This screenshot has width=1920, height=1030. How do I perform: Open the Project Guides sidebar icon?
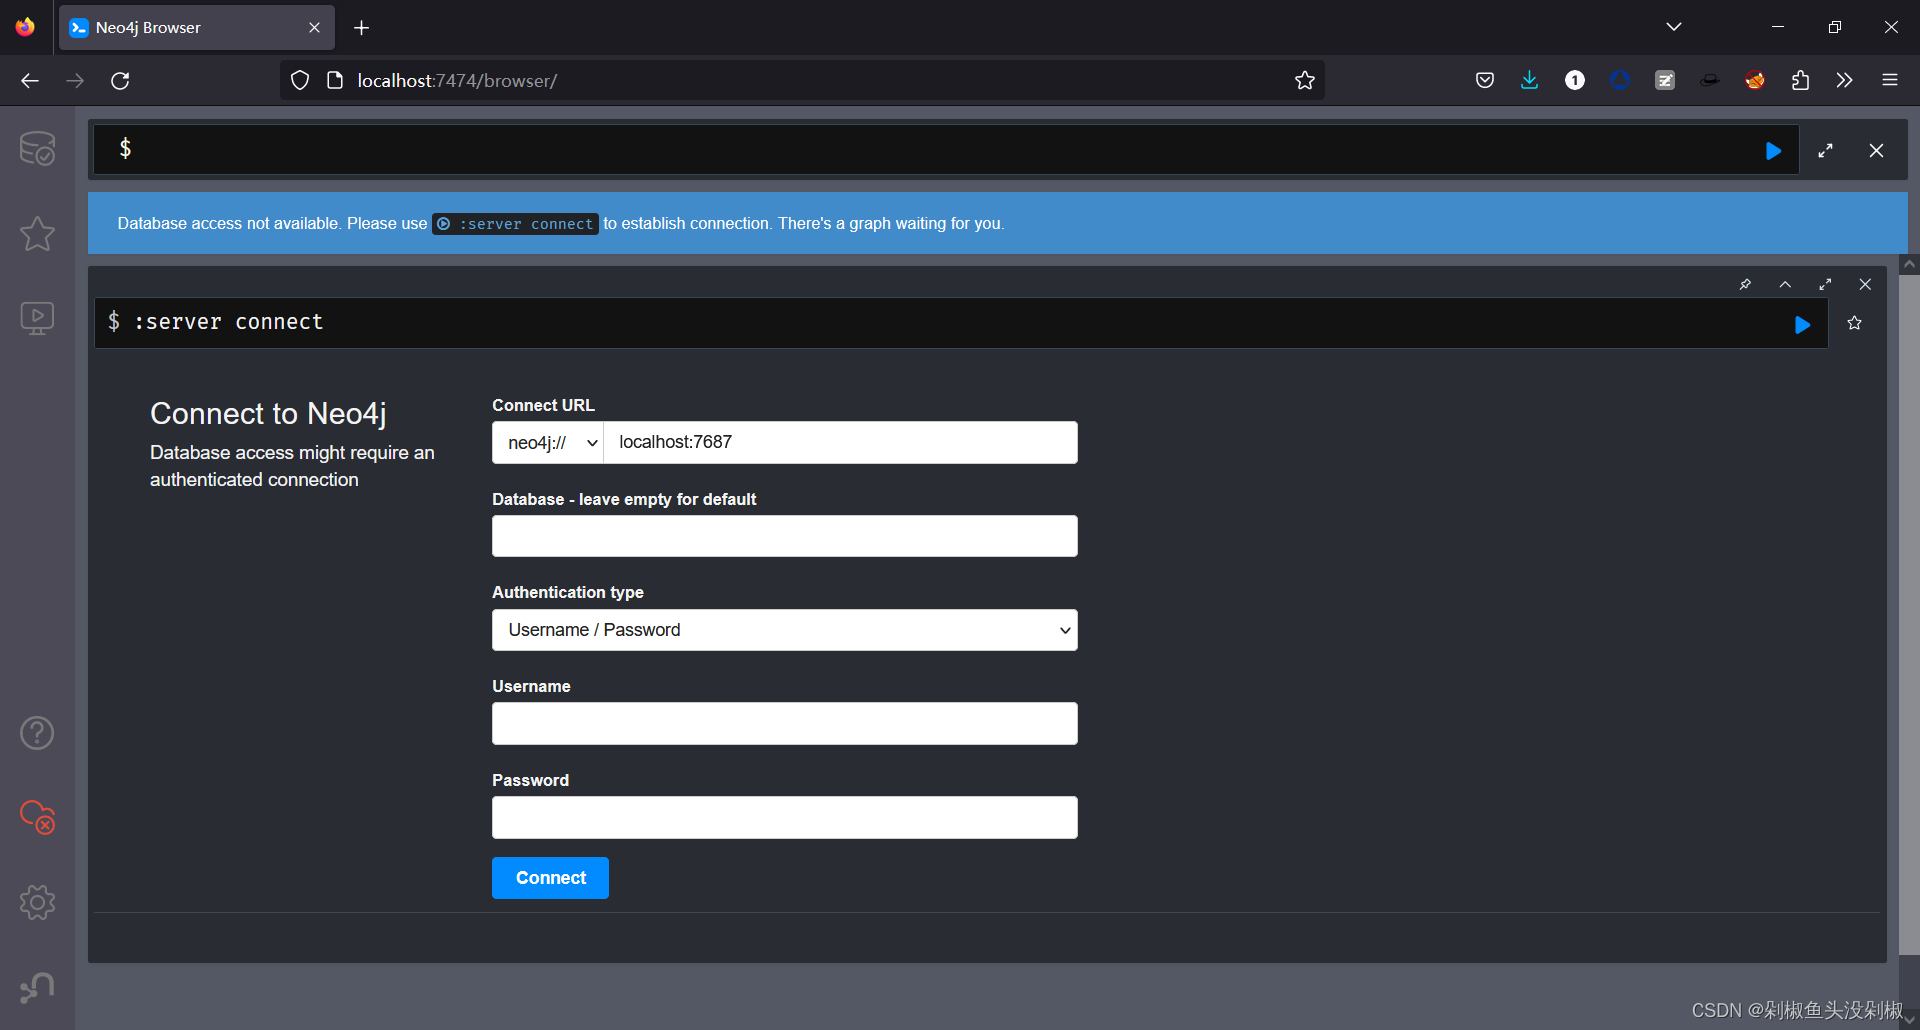tap(37, 318)
